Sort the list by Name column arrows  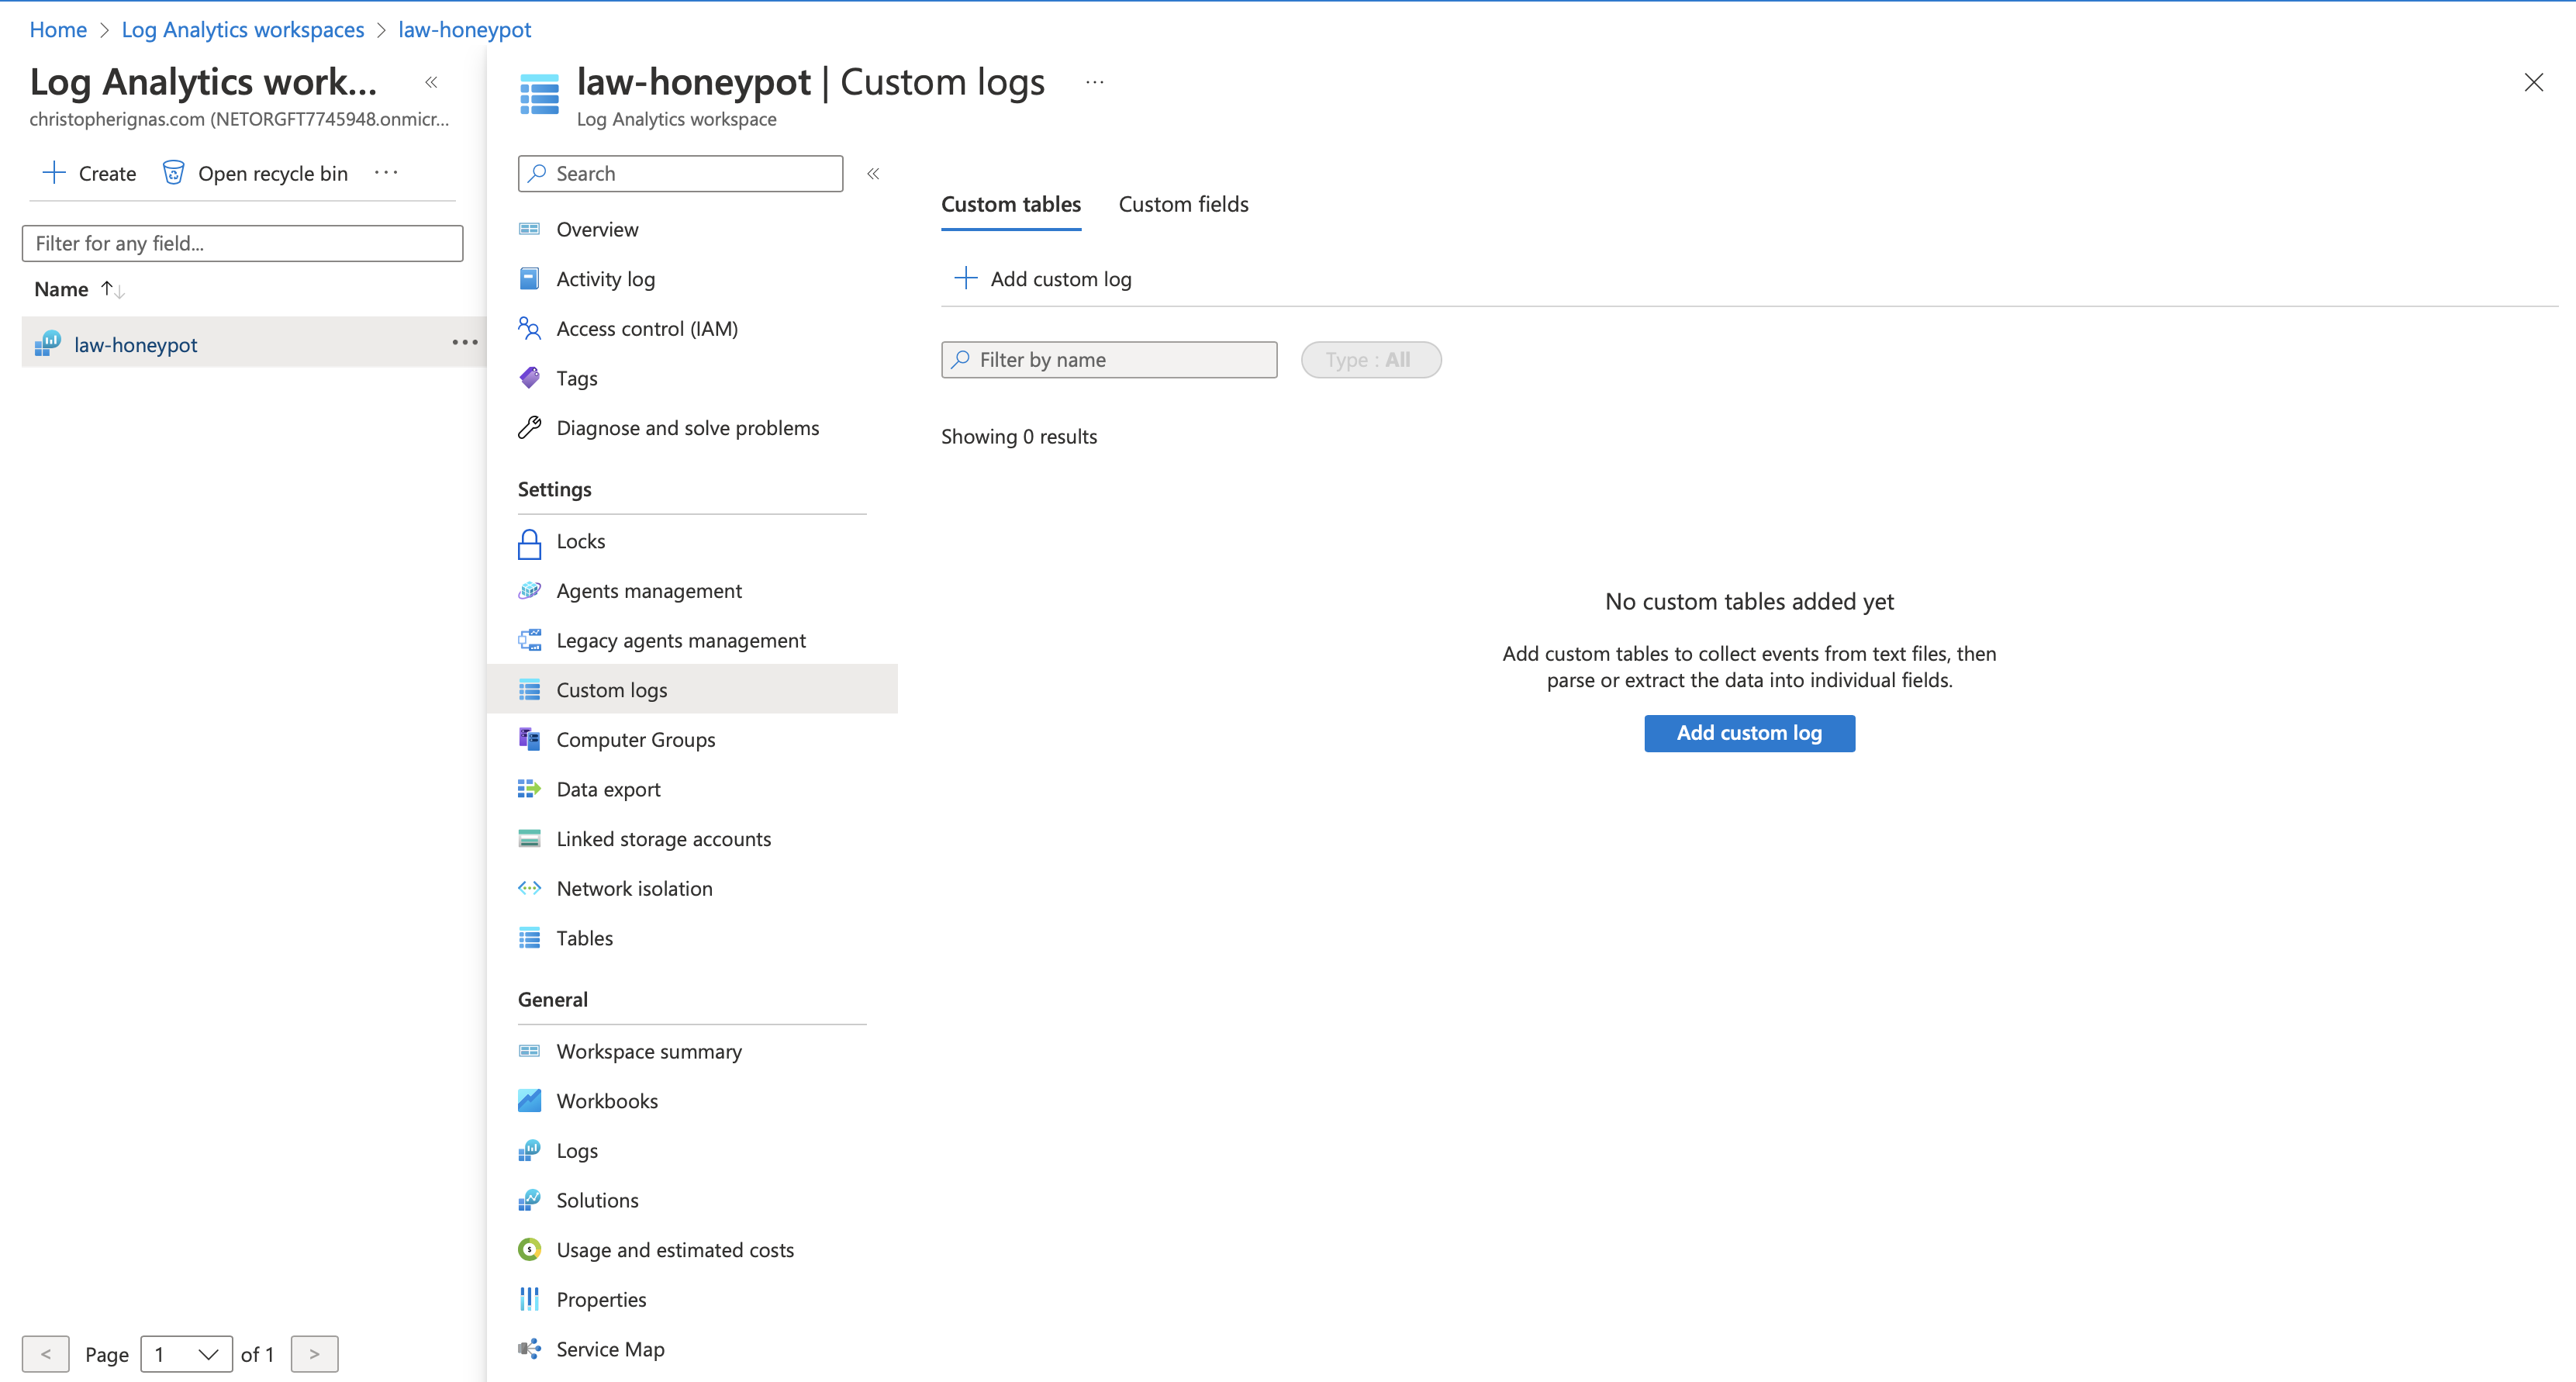point(112,290)
